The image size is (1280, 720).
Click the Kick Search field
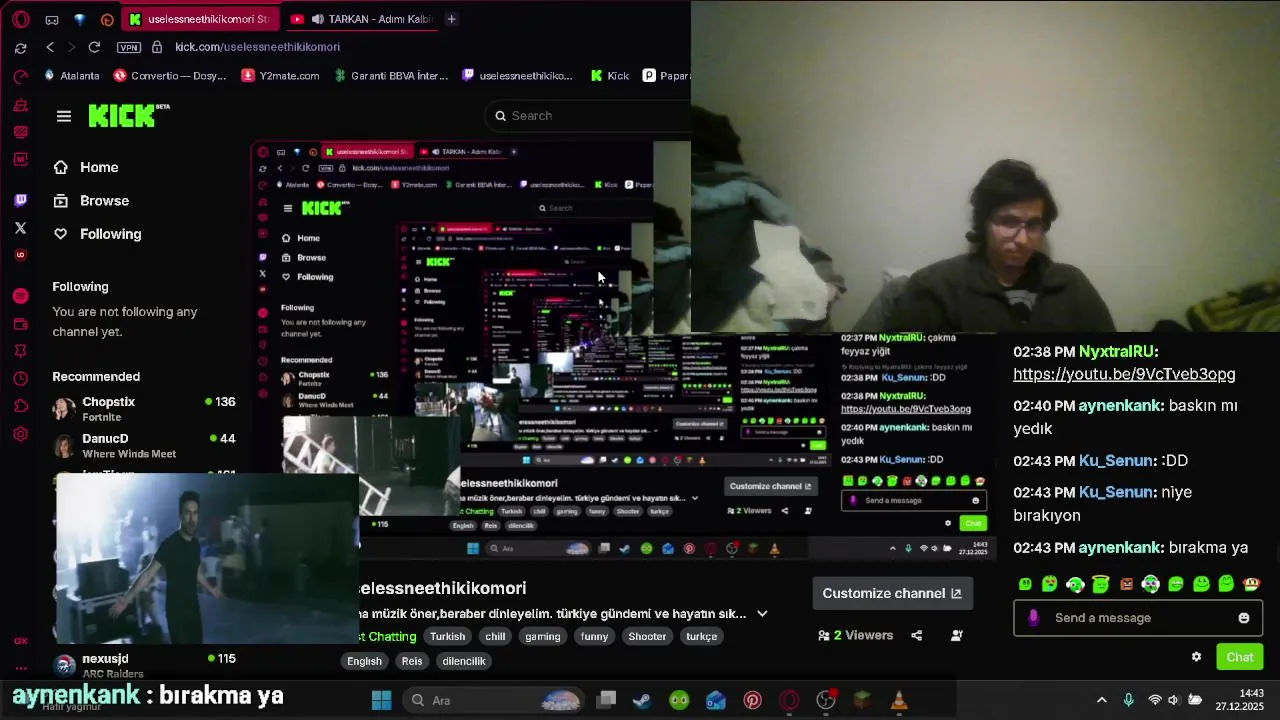click(x=590, y=116)
